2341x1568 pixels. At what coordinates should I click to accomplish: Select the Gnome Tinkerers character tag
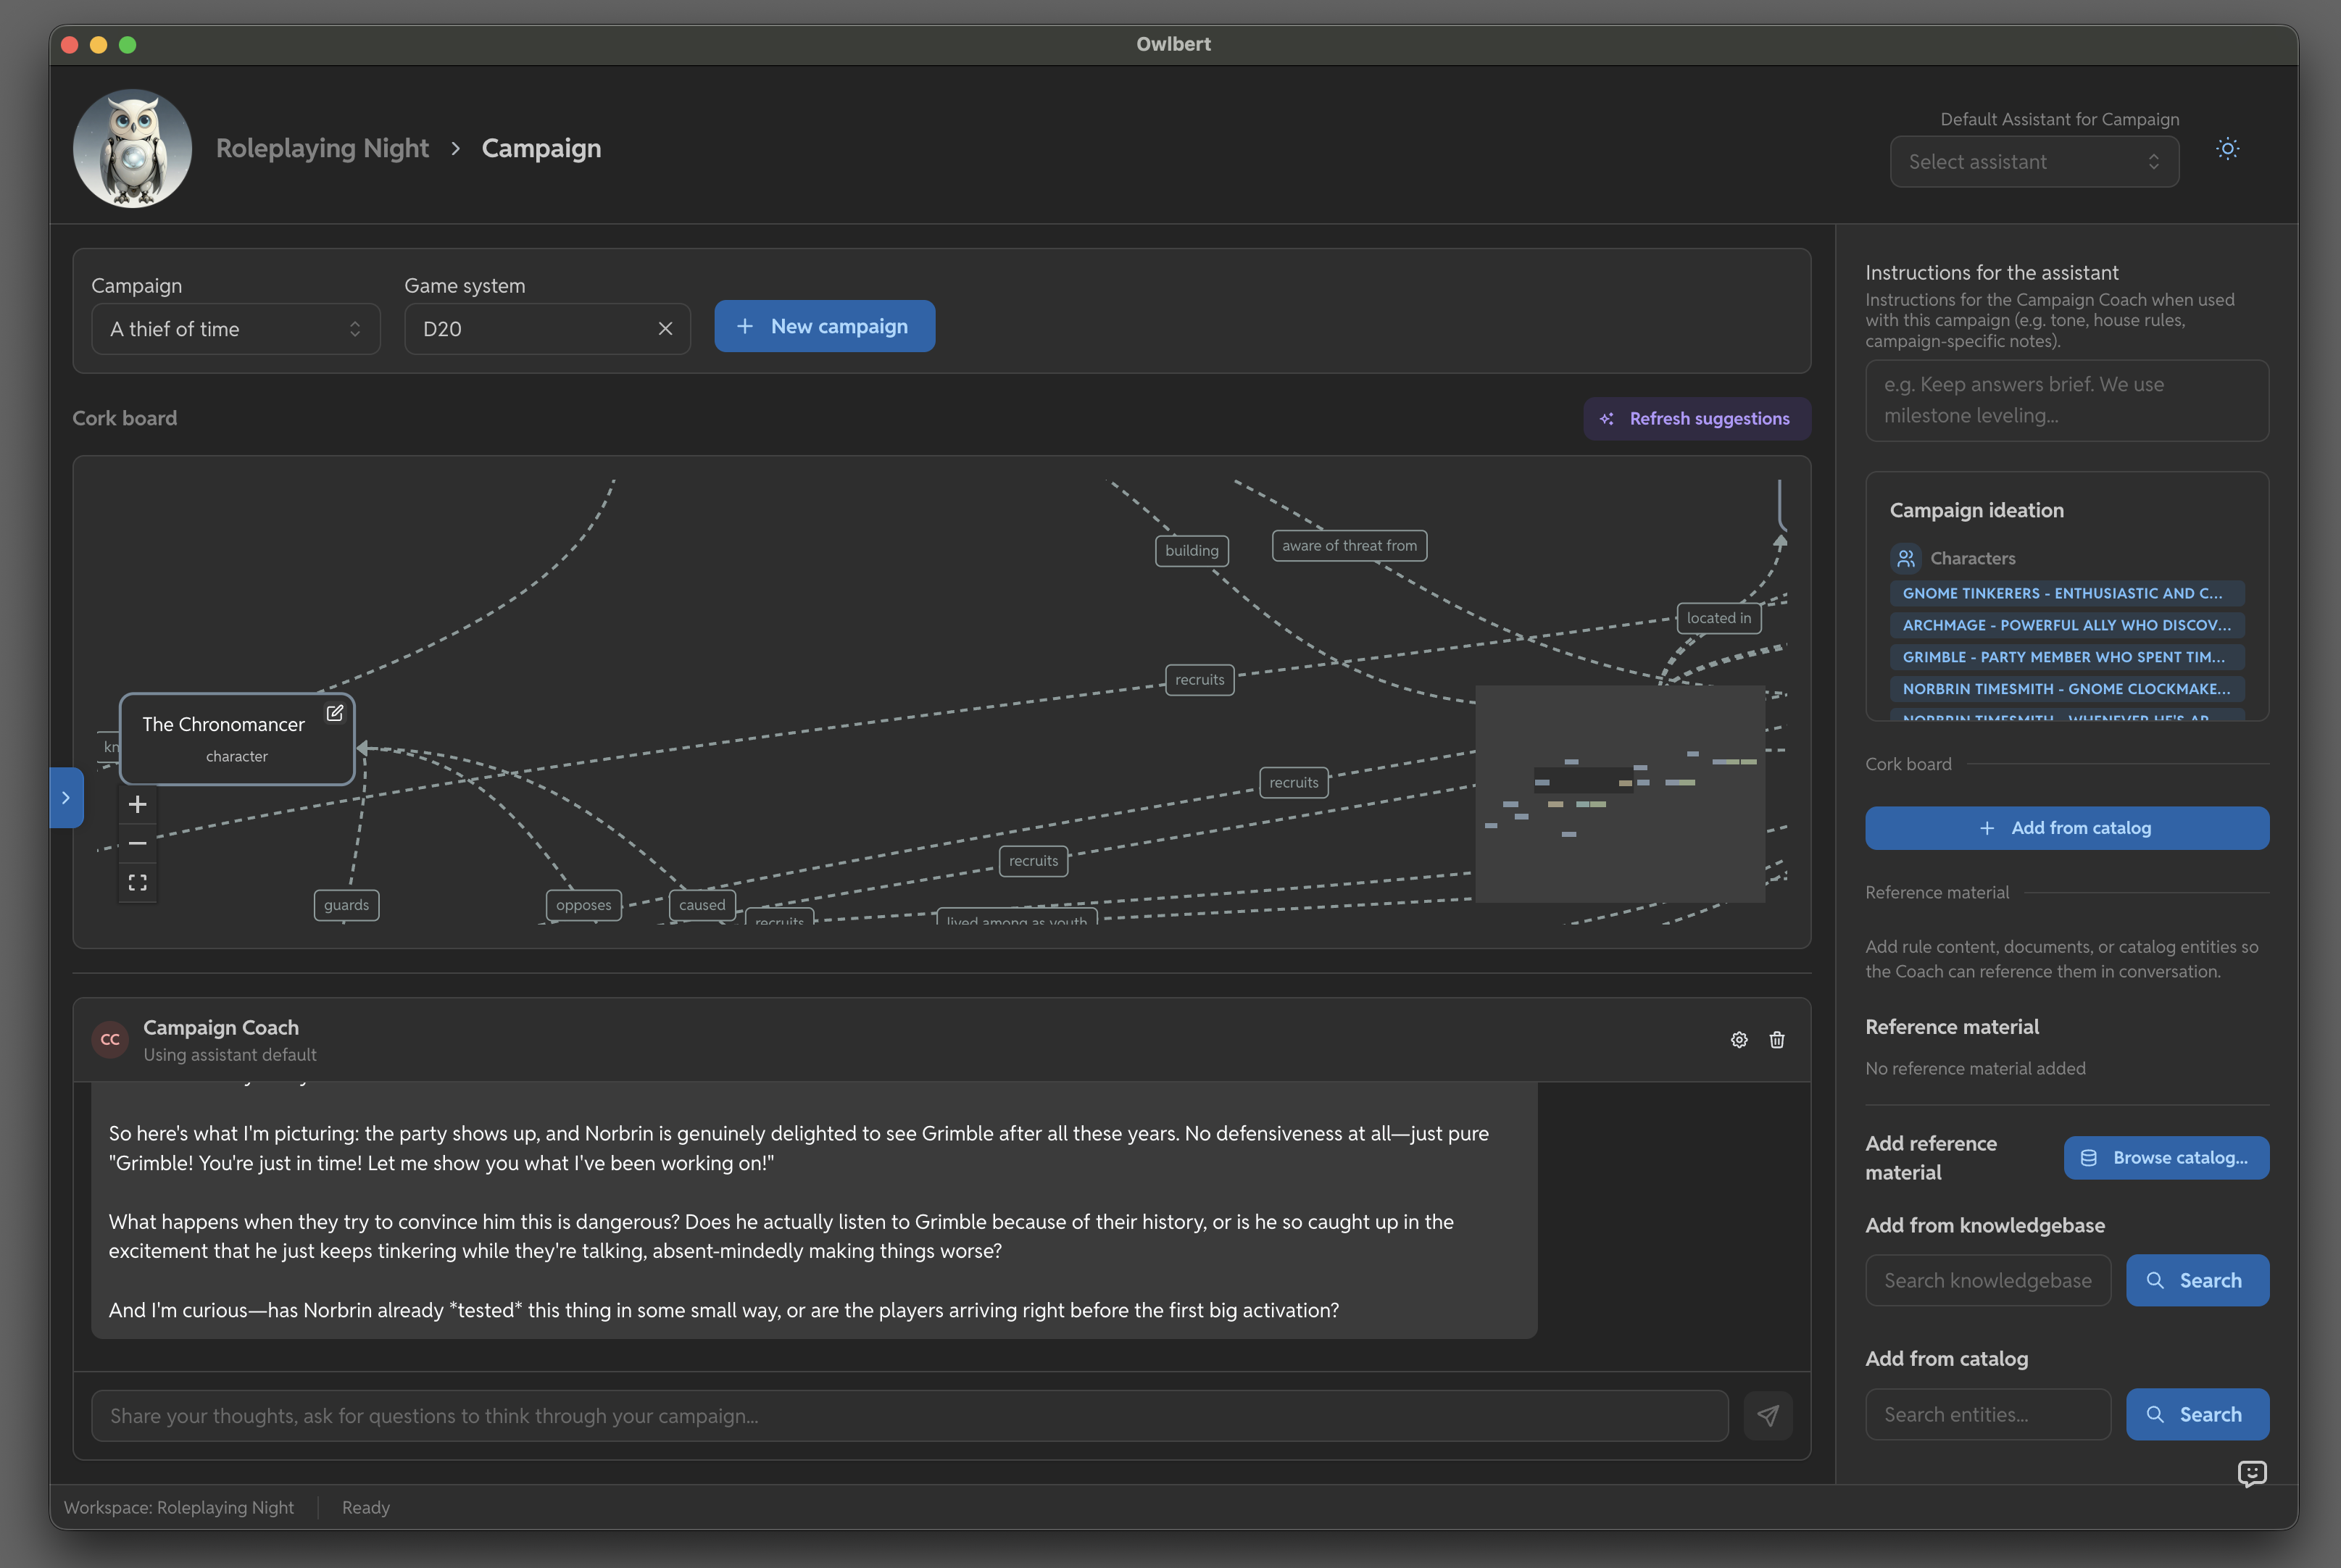click(x=2066, y=593)
